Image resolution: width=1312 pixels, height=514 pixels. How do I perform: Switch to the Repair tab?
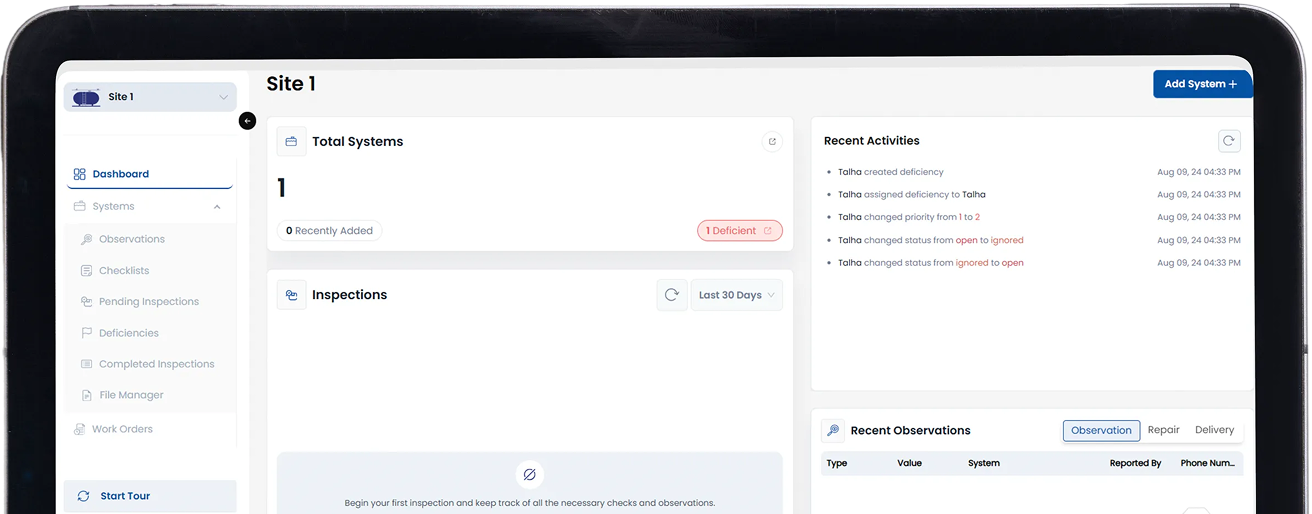pyautogui.click(x=1163, y=430)
